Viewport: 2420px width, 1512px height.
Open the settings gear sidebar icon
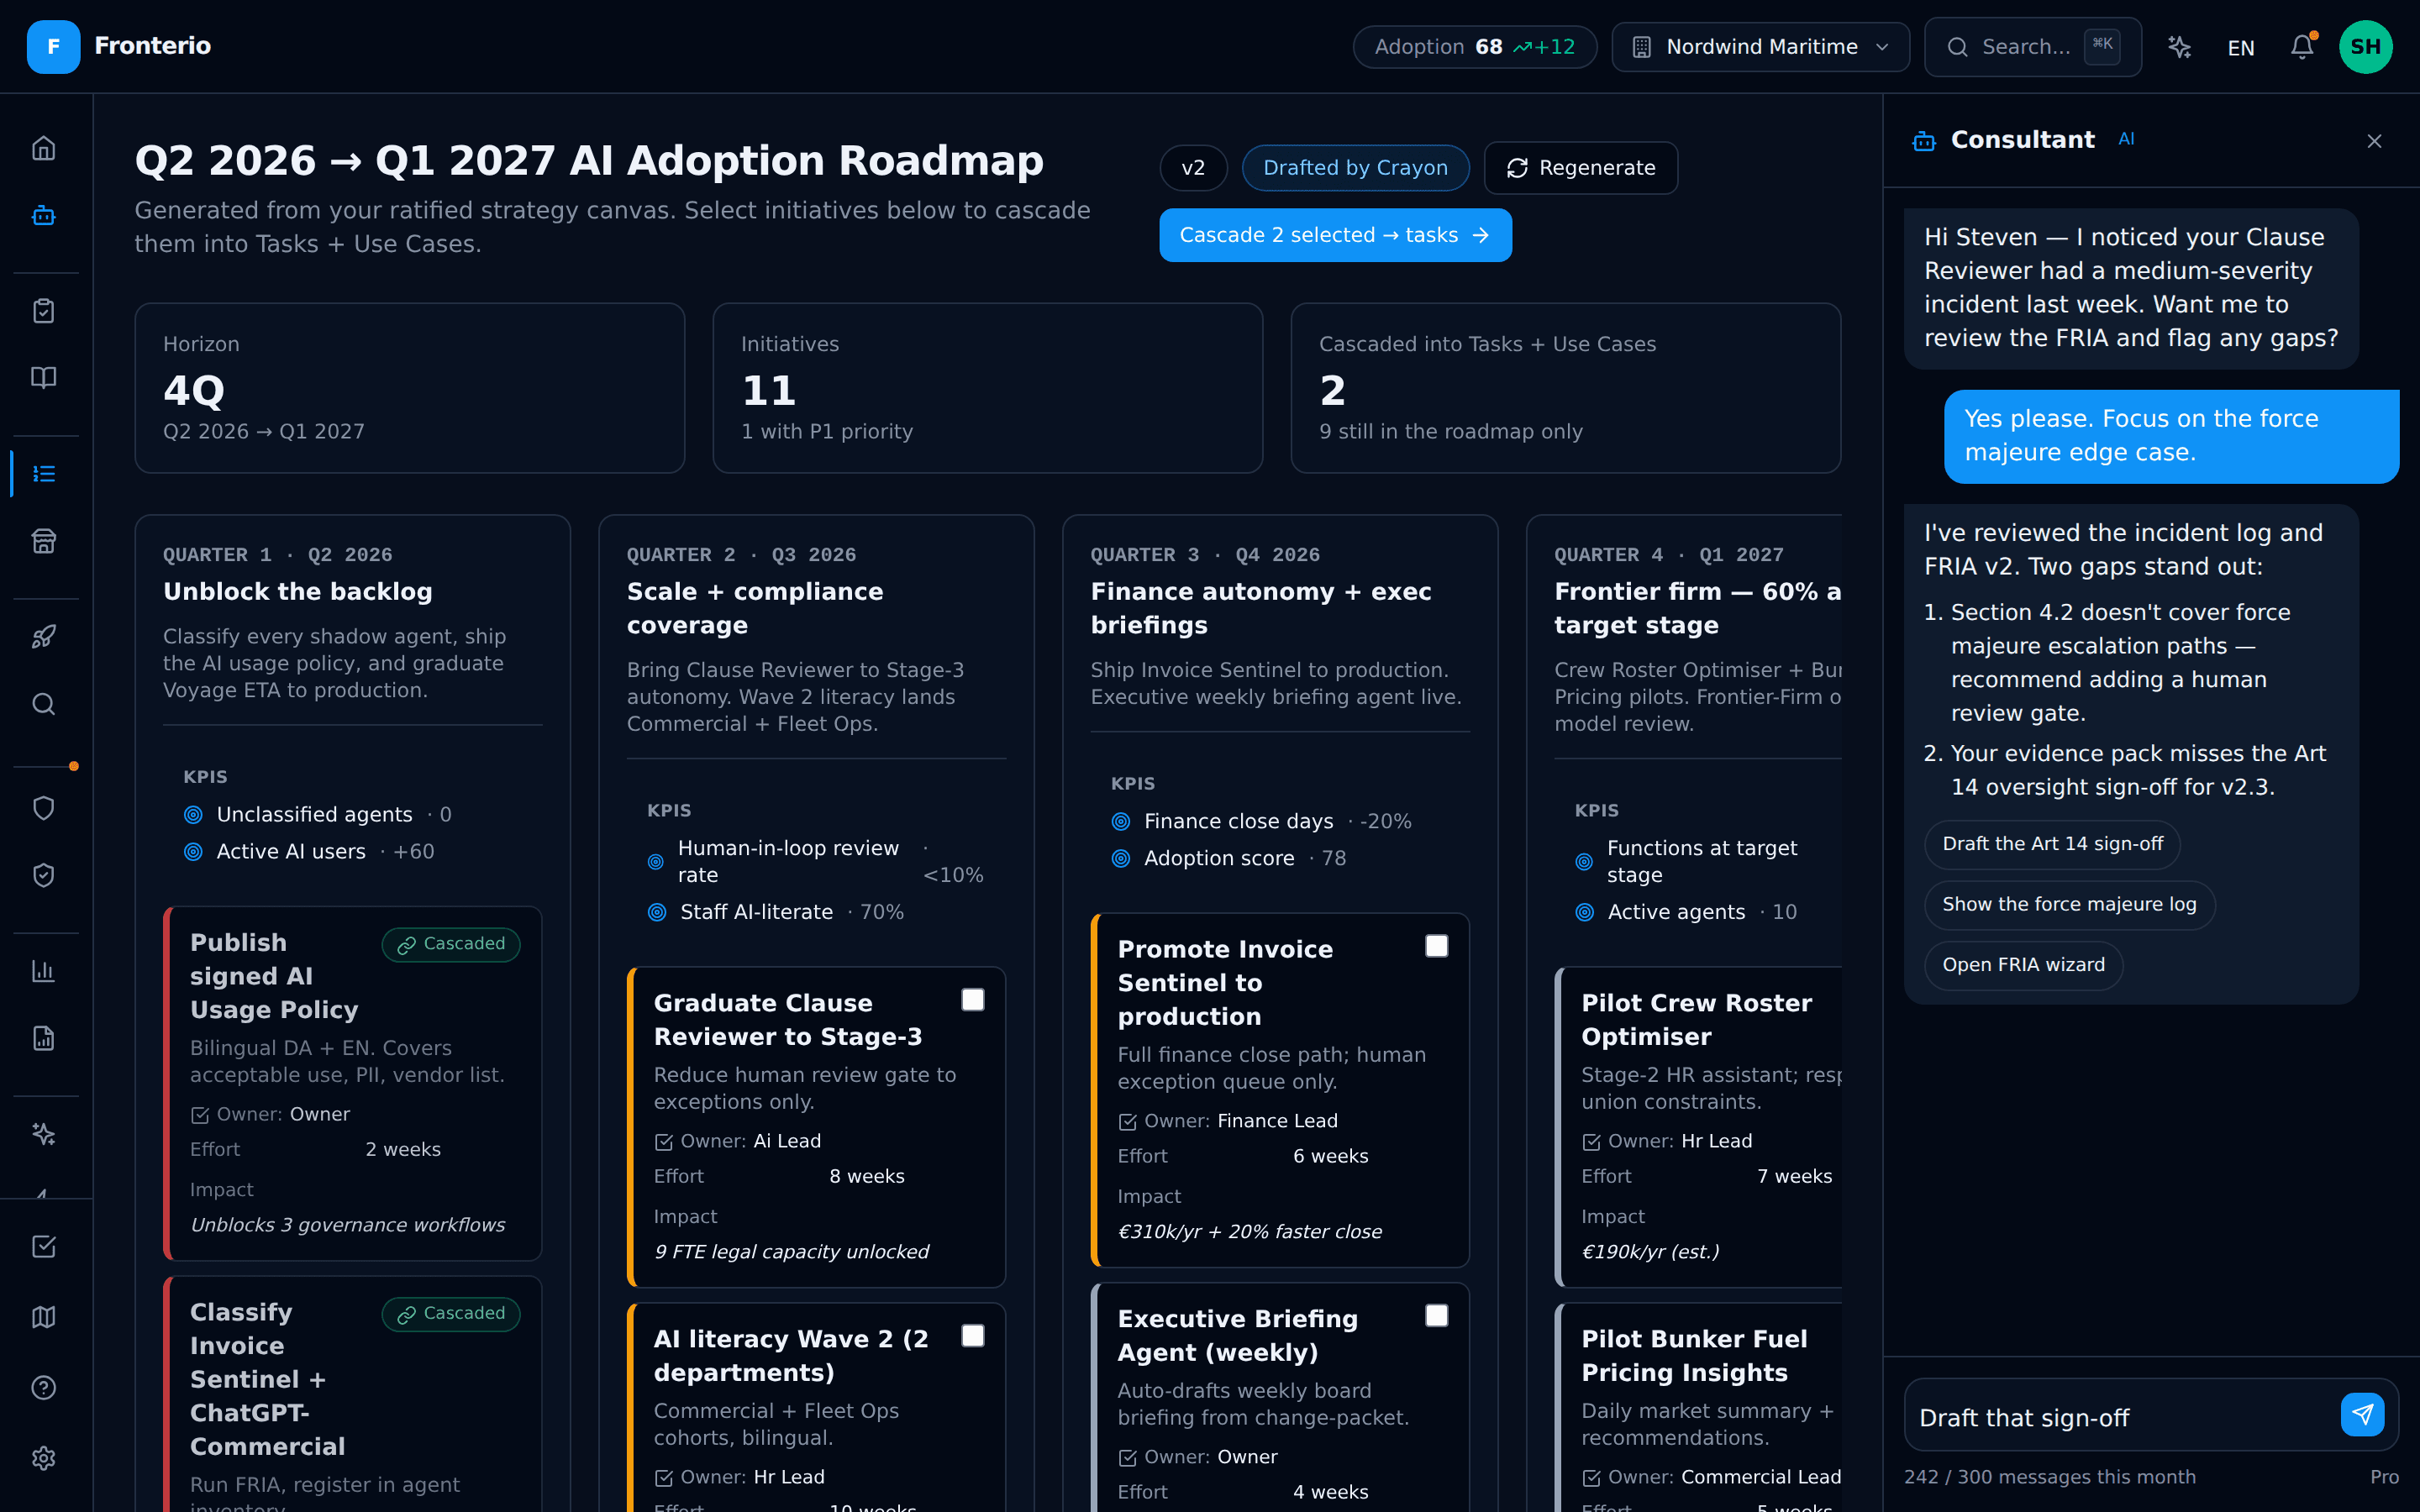pos(44,1458)
